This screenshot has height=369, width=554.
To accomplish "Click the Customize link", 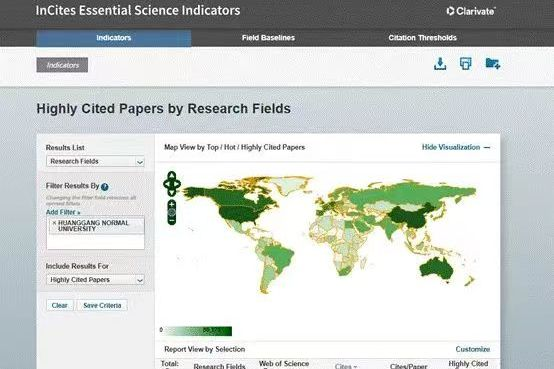I will (472, 349).
